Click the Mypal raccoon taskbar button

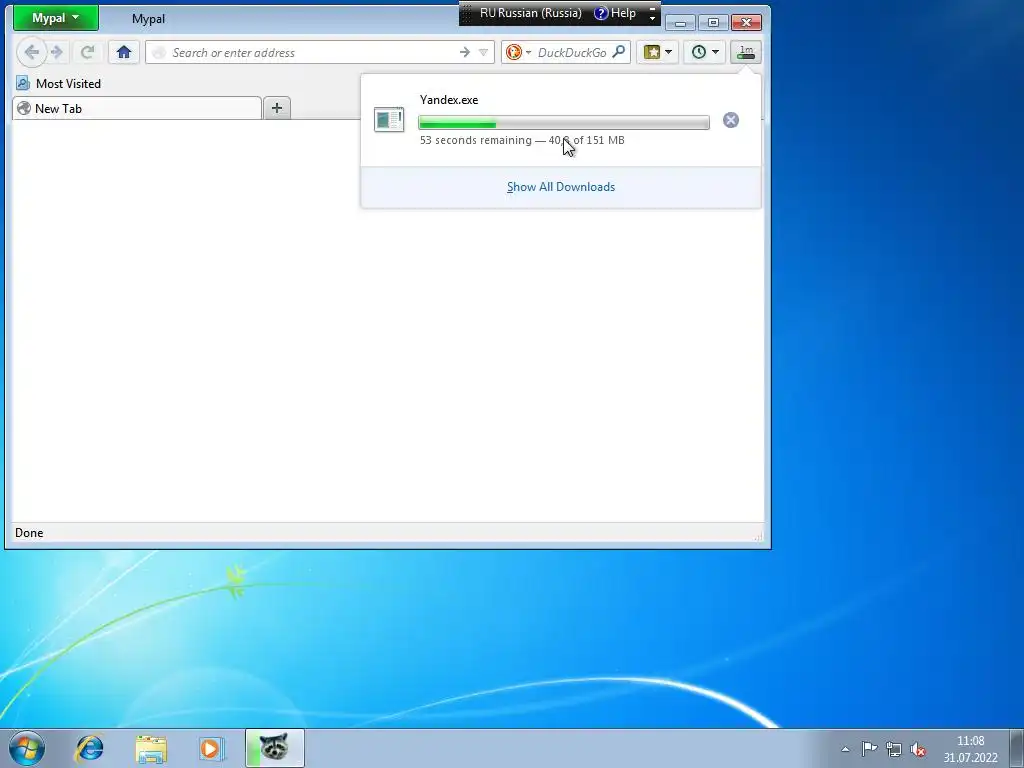(274, 748)
